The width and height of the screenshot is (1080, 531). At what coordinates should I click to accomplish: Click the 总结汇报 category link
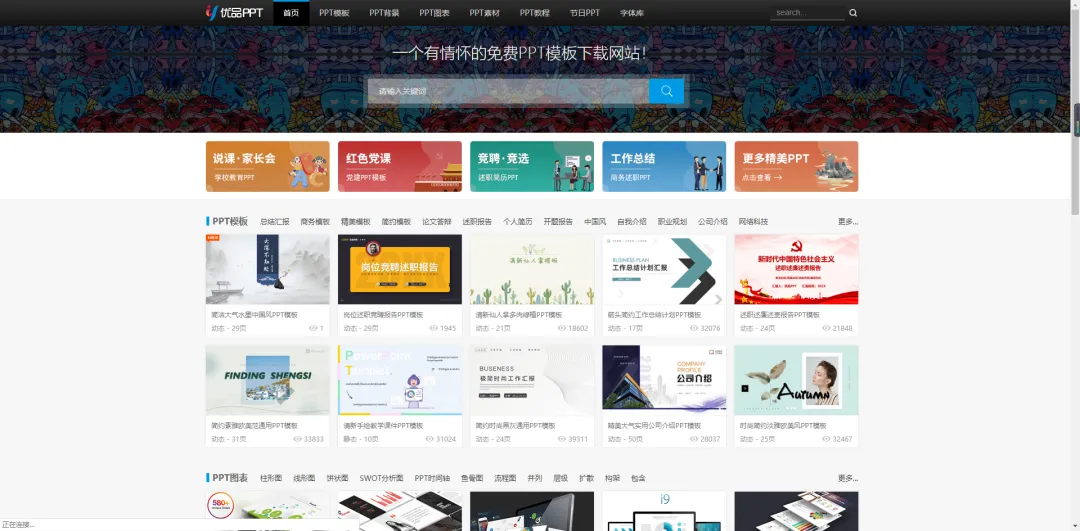click(274, 222)
